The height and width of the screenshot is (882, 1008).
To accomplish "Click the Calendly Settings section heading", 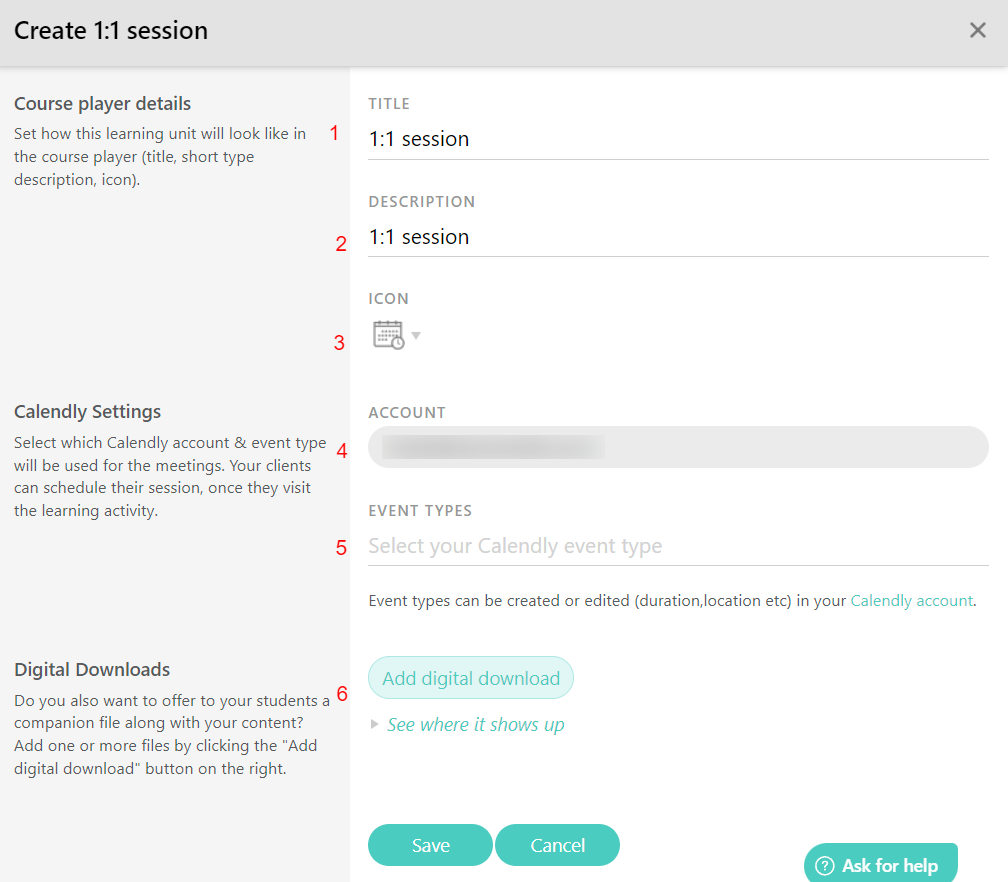I will click(87, 411).
